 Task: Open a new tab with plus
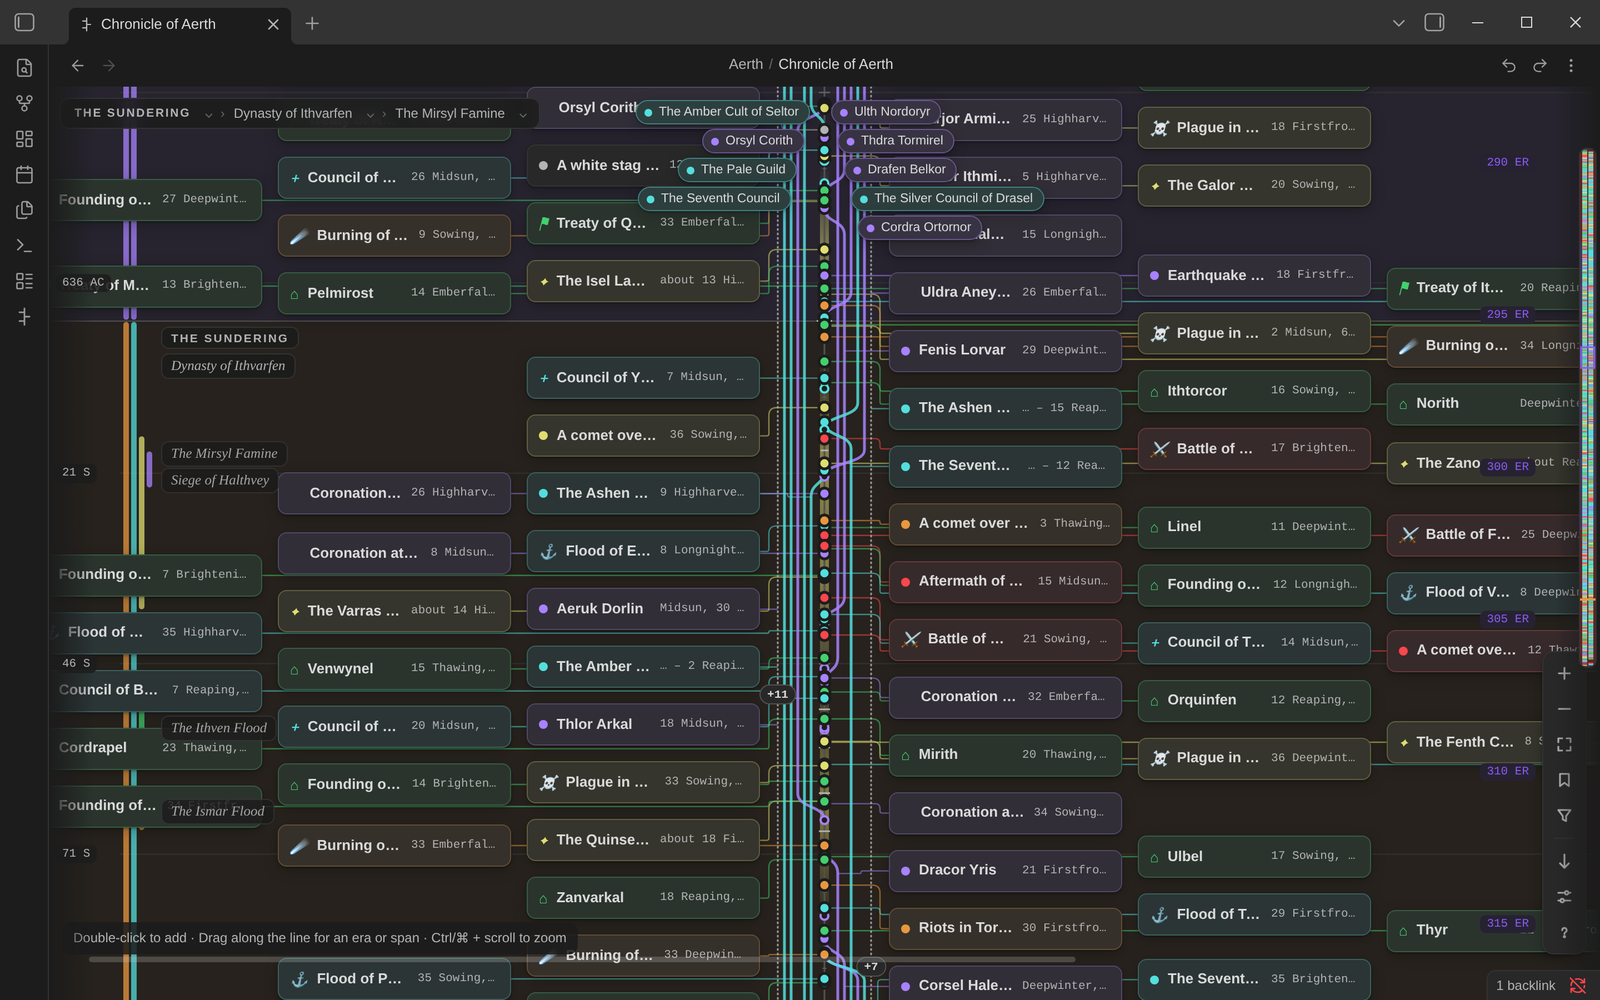pos(312,23)
